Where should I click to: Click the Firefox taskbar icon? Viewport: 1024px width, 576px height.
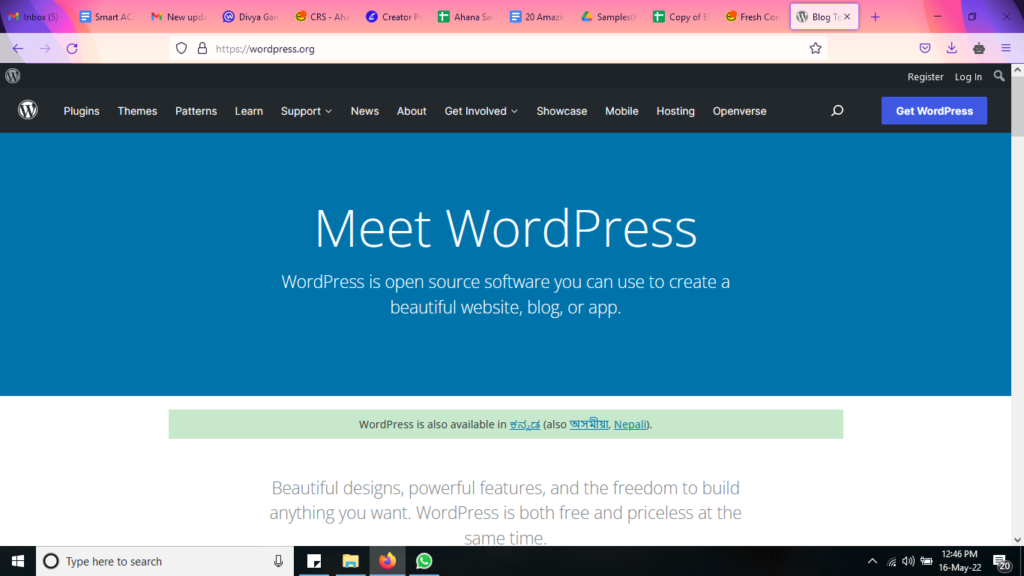point(387,561)
